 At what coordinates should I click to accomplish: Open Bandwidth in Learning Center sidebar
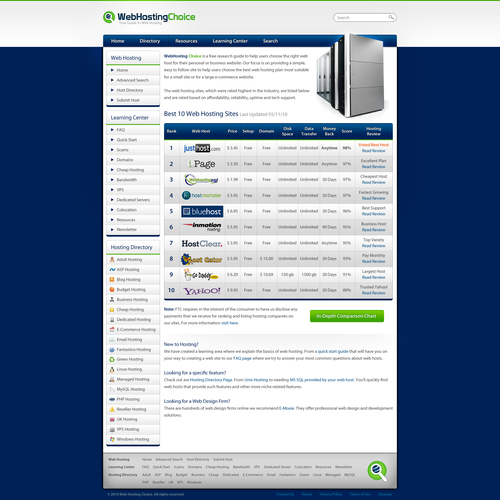point(127,180)
